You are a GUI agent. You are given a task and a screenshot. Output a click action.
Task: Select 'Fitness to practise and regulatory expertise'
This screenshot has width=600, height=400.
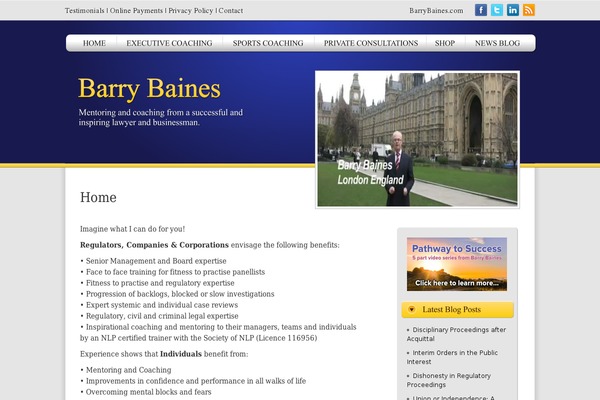[x=157, y=283]
